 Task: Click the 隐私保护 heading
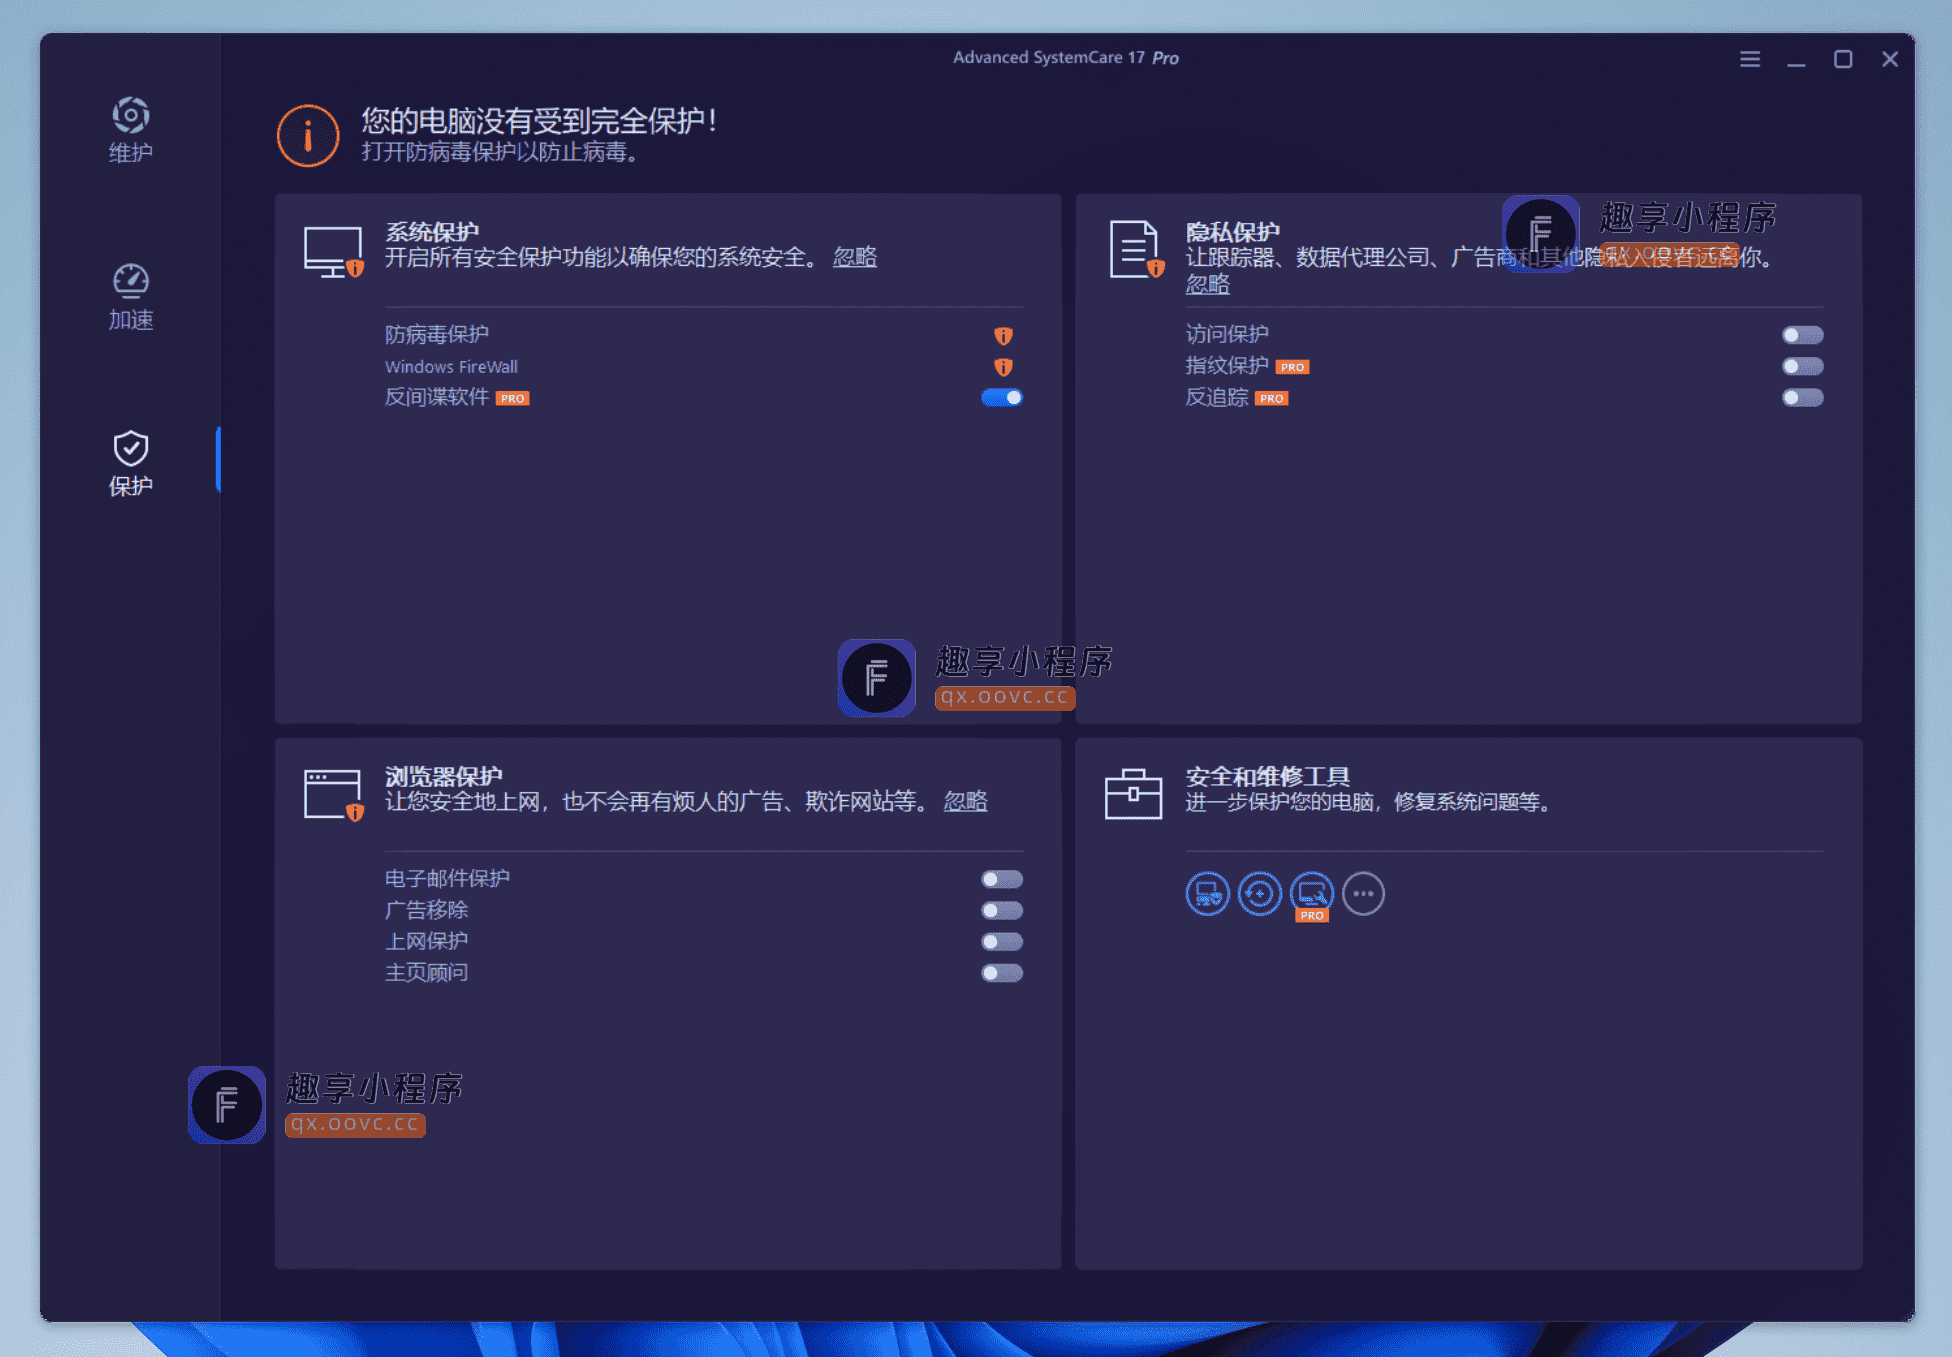[1233, 232]
